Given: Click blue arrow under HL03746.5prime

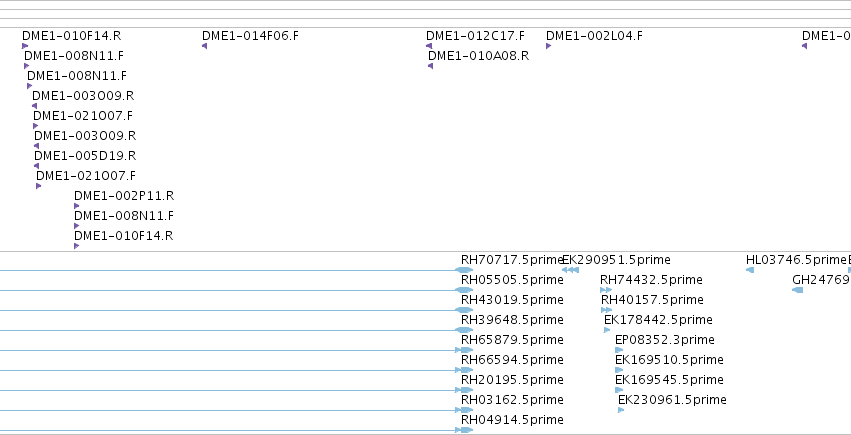Looking at the screenshot, I should 750,270.
